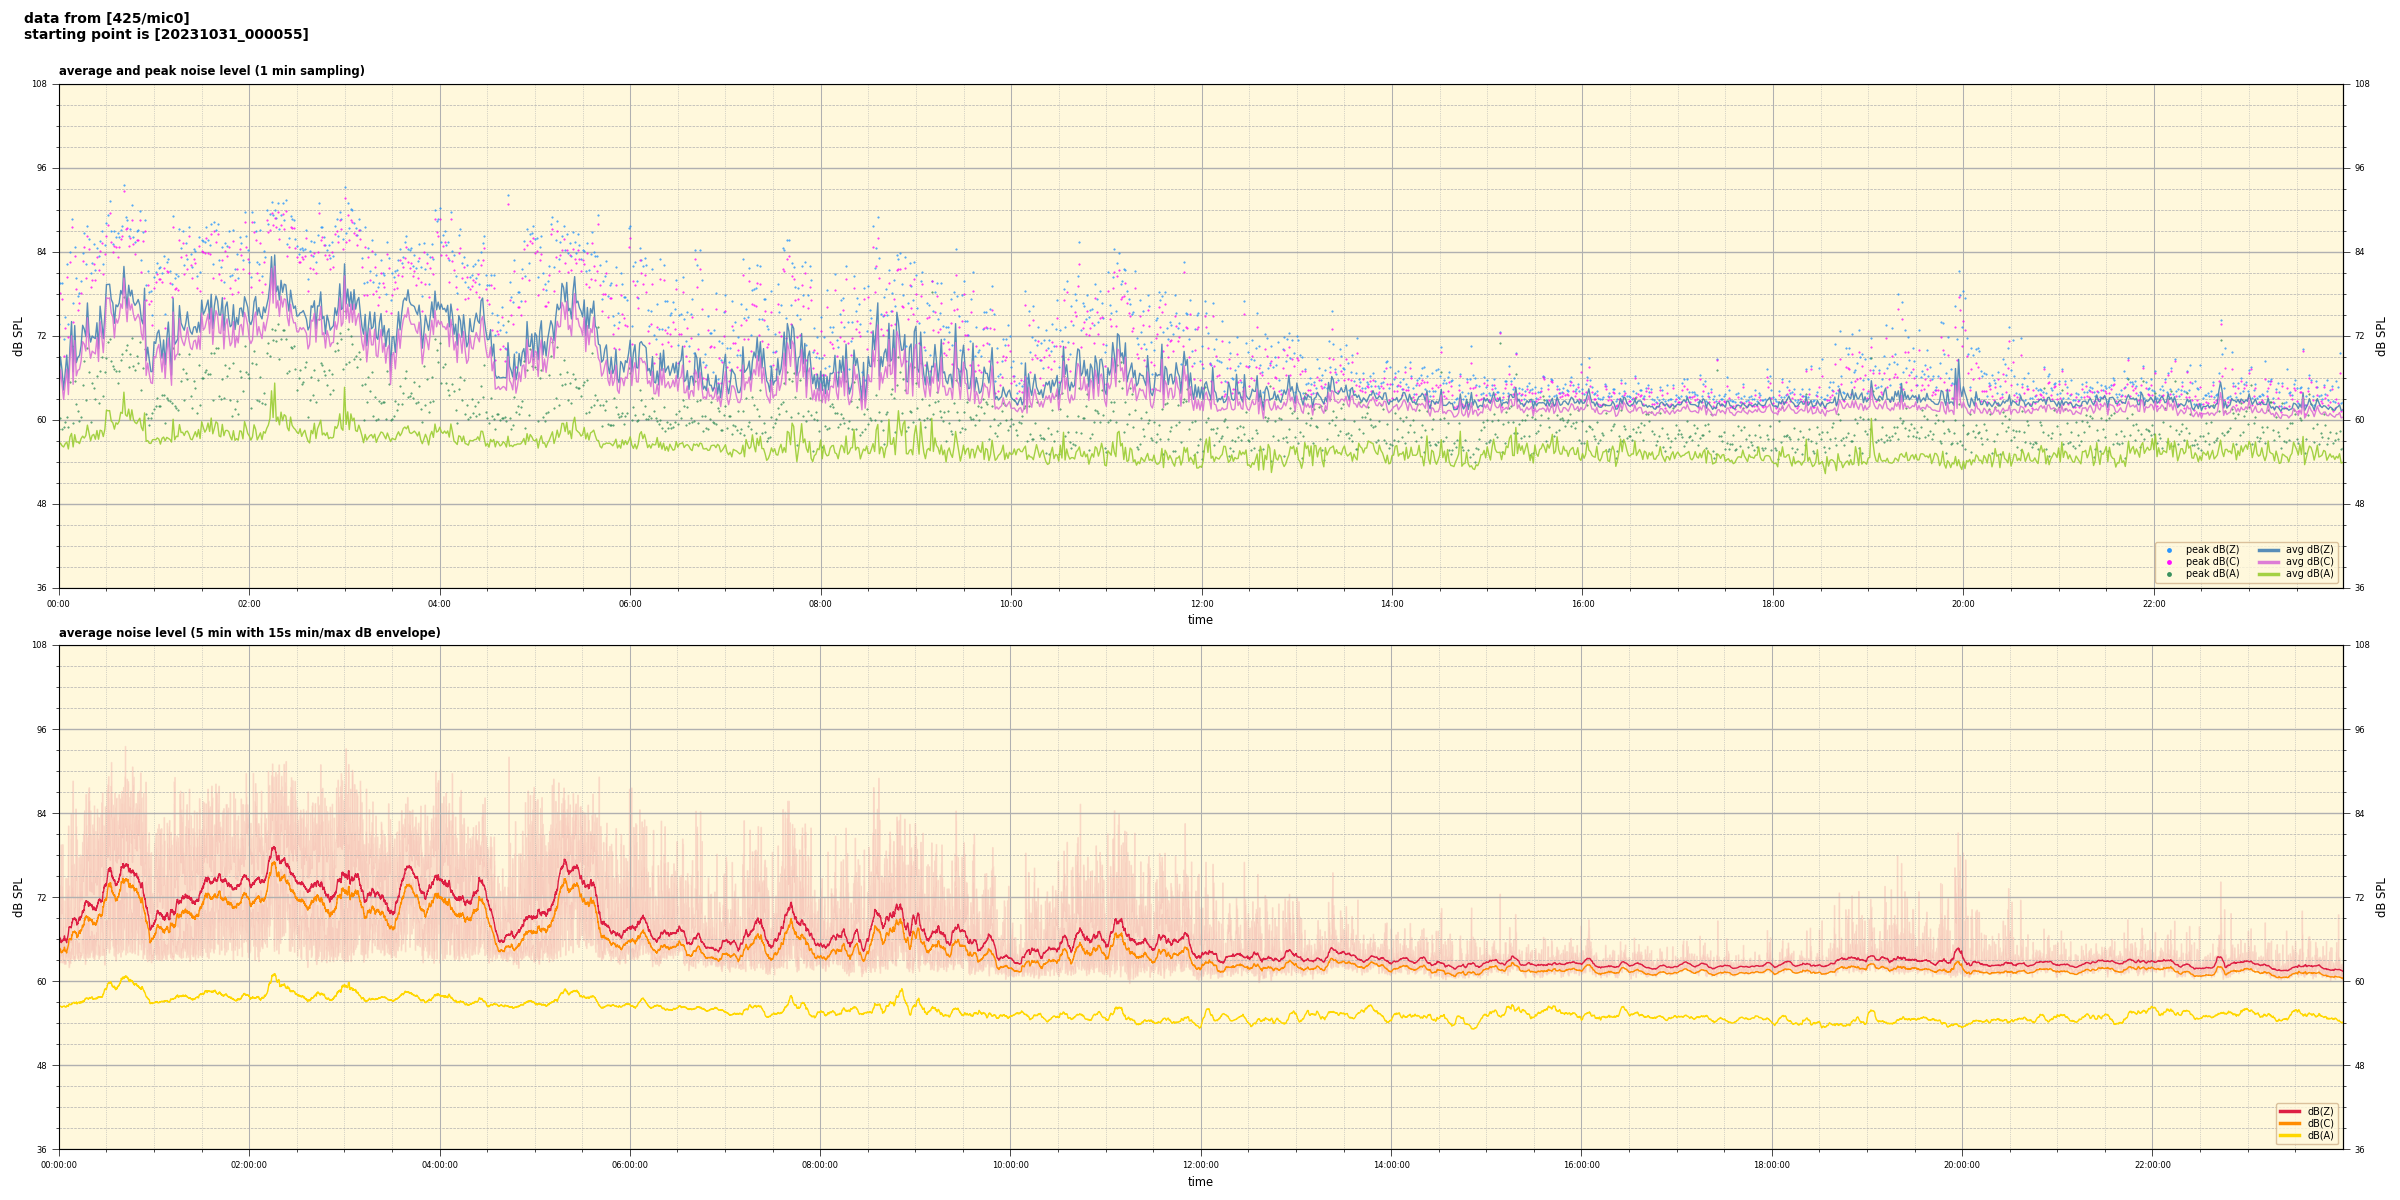Click the top chart title text
The image size is (2400, 1200).
[211, 71]
